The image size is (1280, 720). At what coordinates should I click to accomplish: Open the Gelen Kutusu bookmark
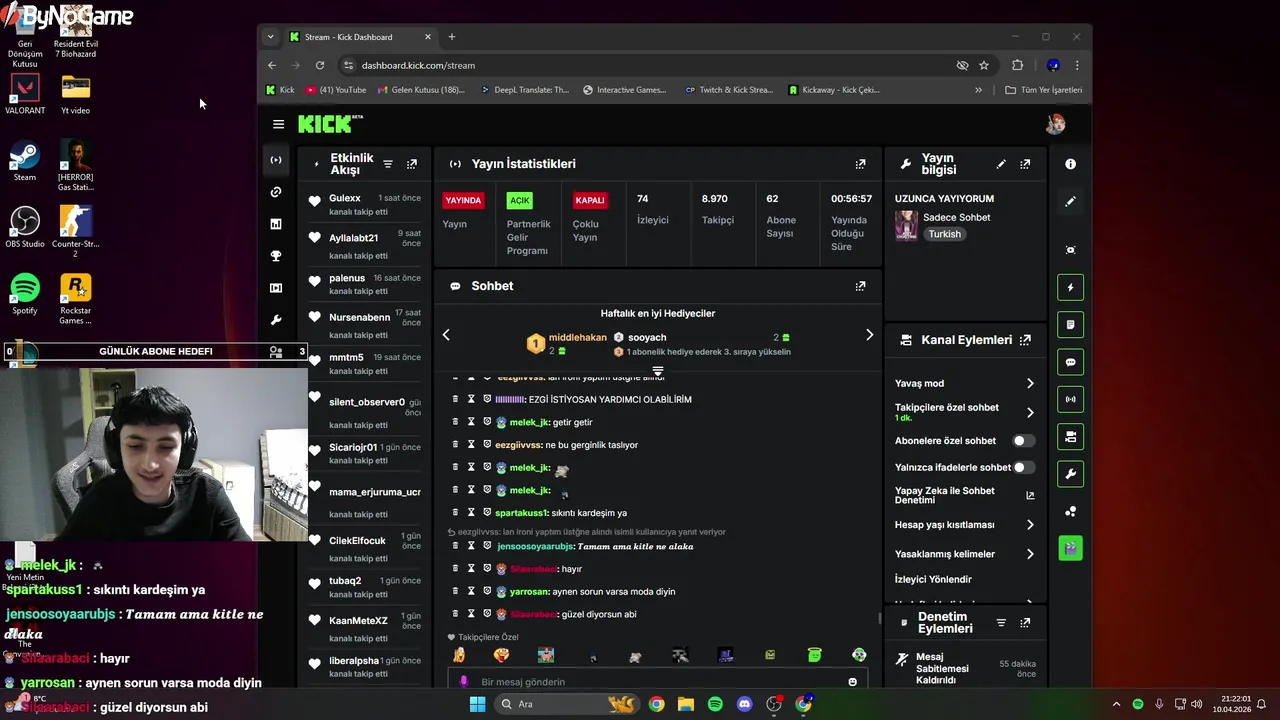pos(421,90)
